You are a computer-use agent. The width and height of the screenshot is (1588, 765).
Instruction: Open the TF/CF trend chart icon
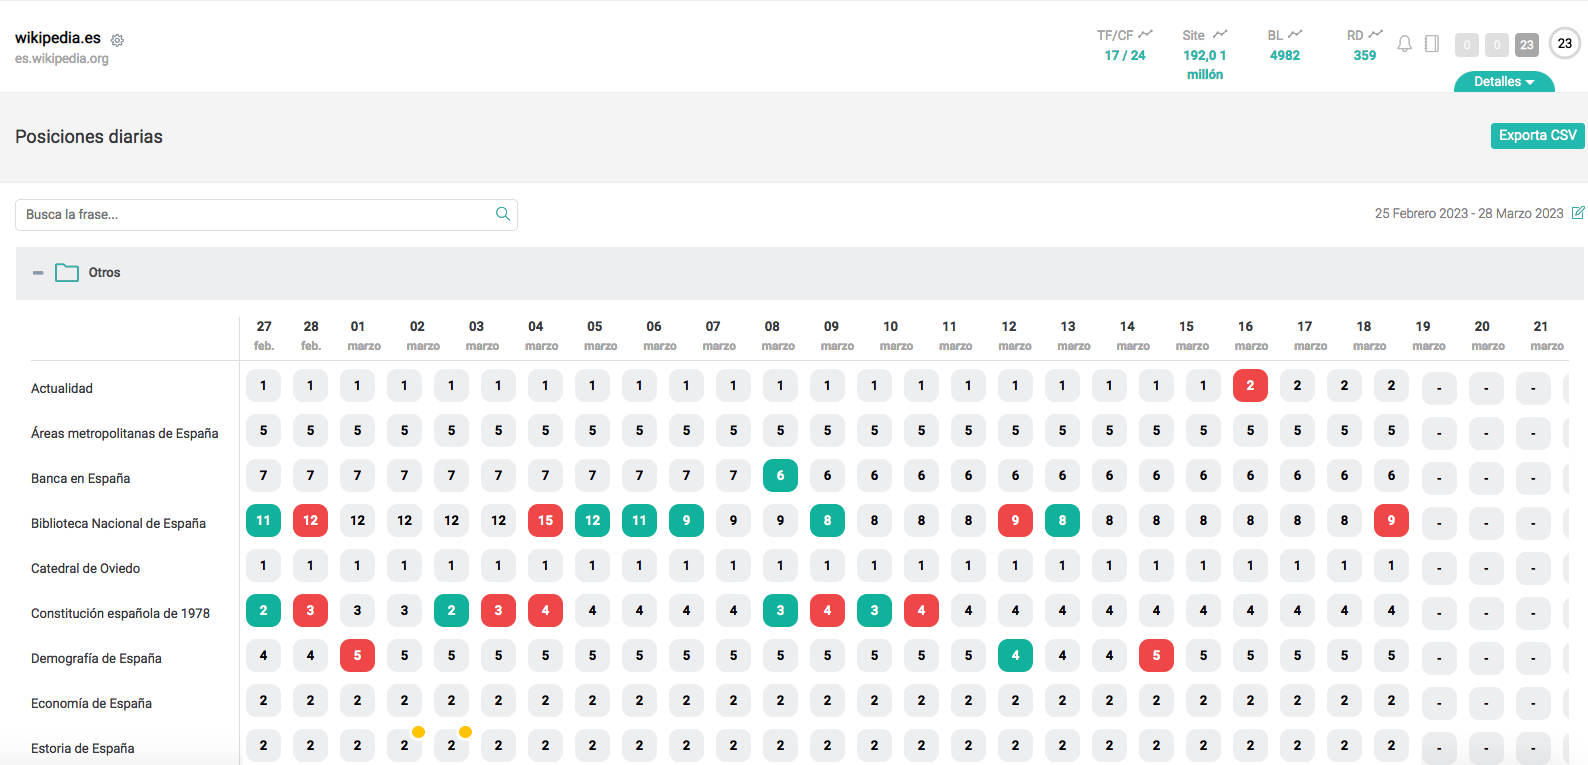point(1146,34)
